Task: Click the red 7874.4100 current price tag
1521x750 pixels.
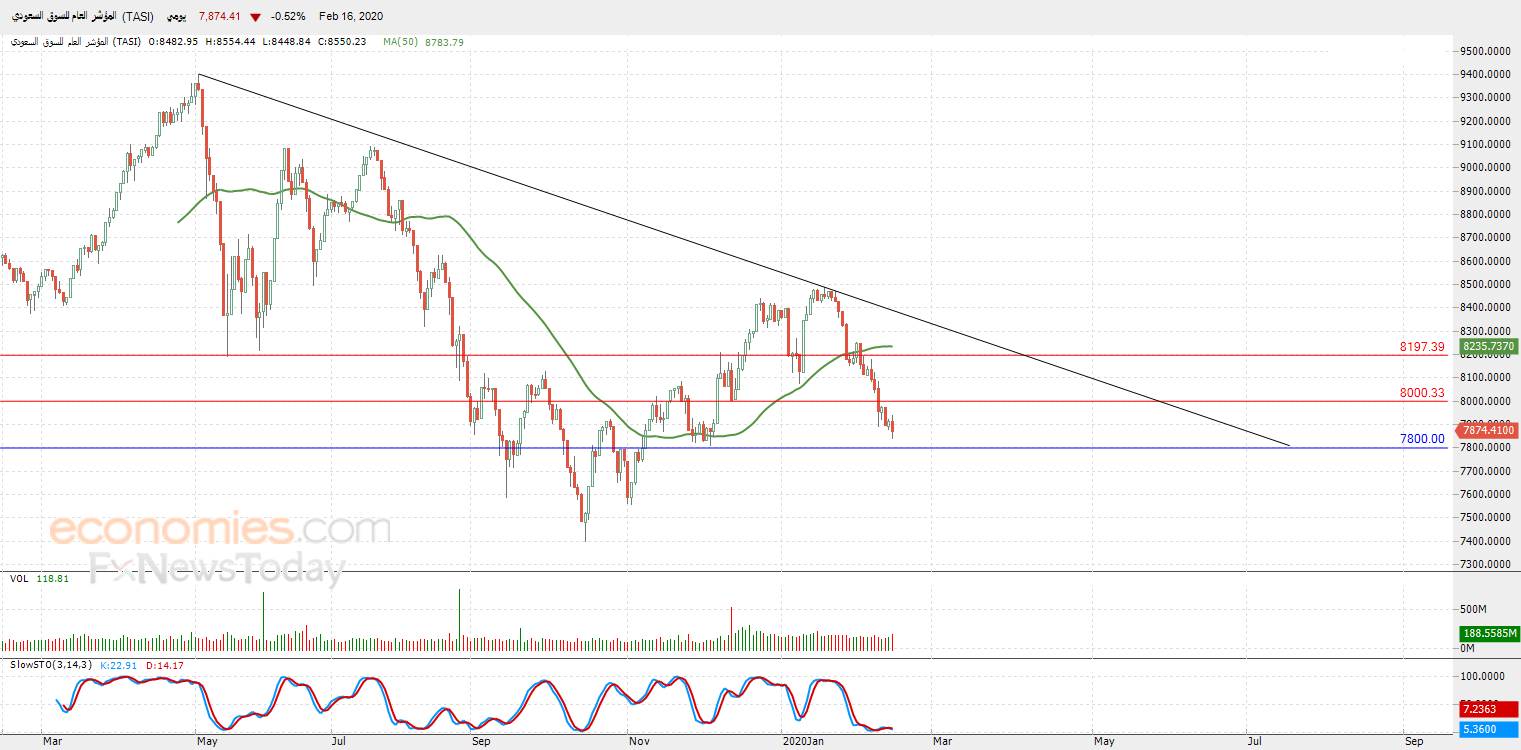Action: (x=1487, y=430)
